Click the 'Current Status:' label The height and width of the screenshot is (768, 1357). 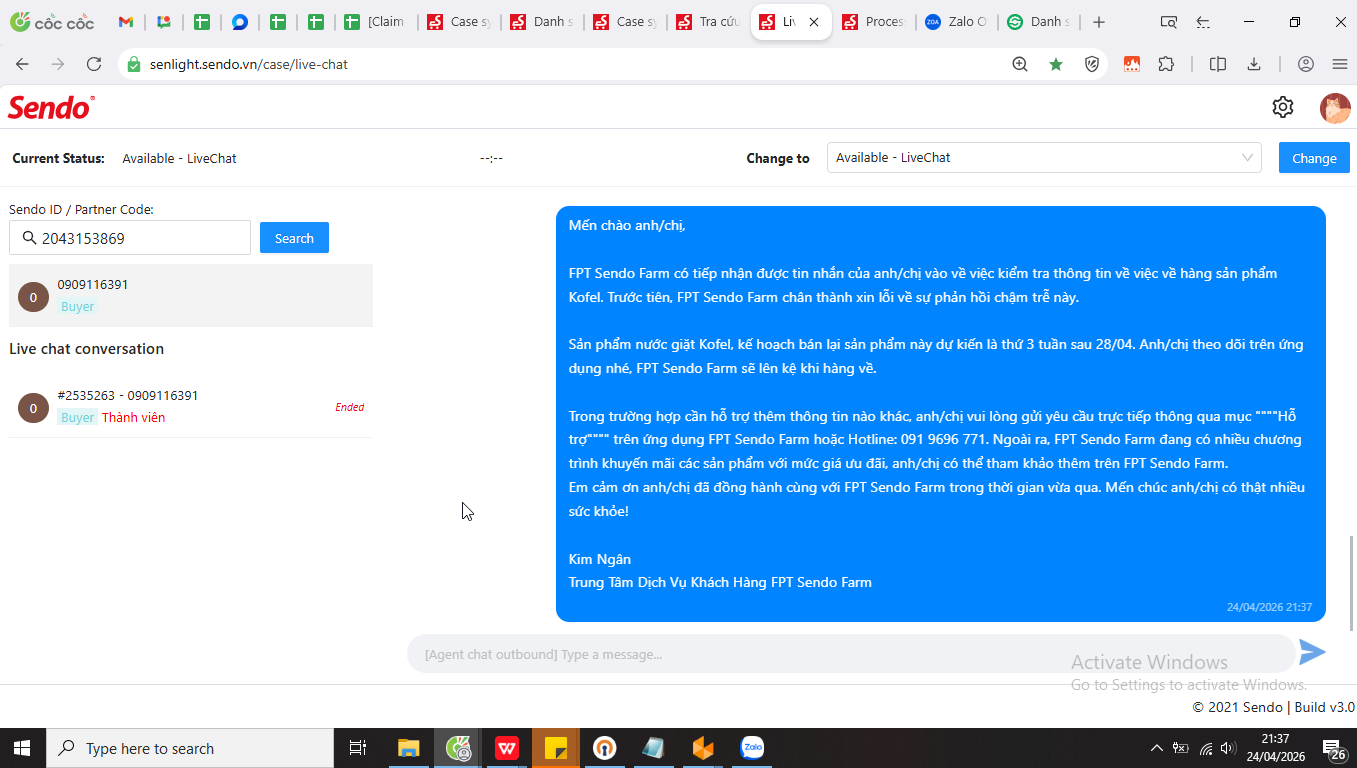(58, 158)
